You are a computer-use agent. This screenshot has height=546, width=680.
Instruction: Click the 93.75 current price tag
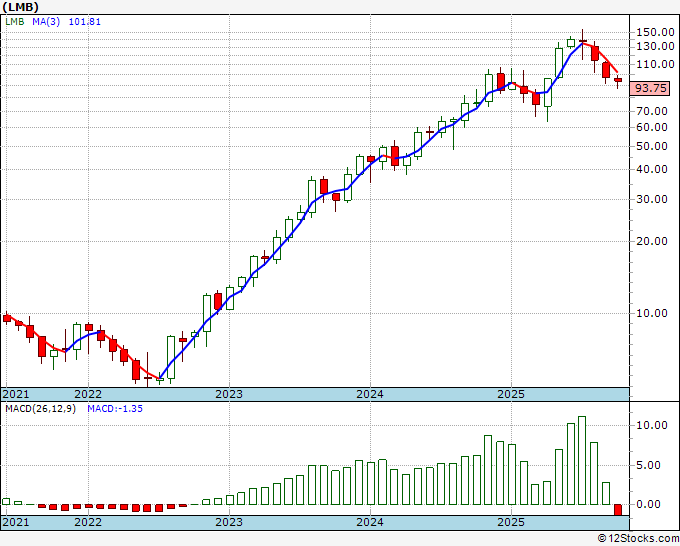click(650, 88)
